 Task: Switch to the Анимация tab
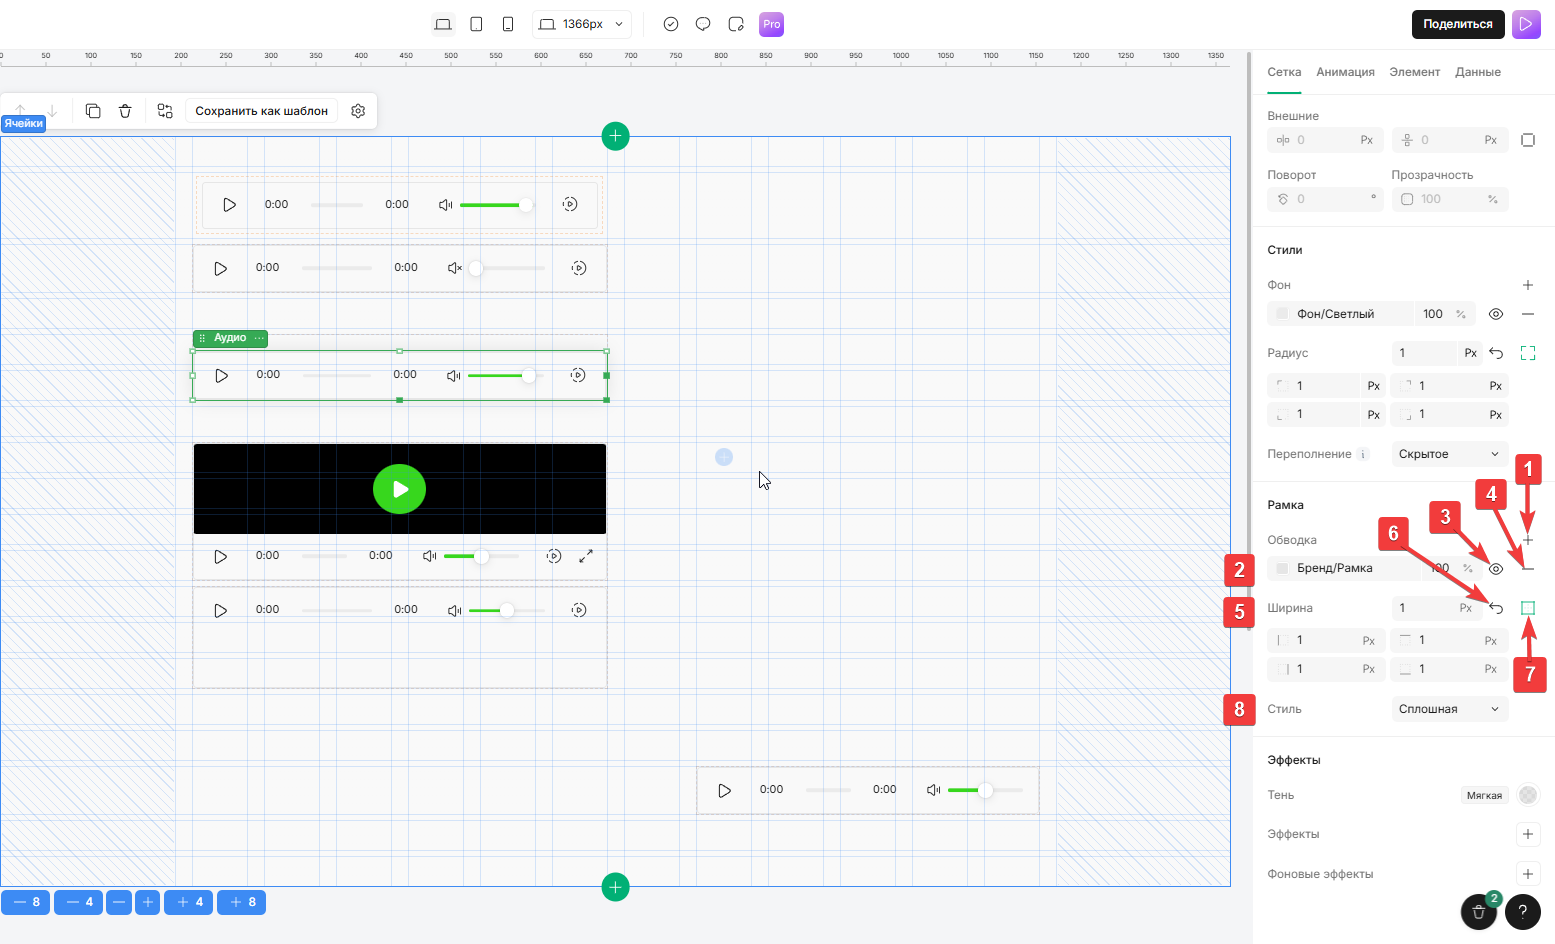(1345, 72)
